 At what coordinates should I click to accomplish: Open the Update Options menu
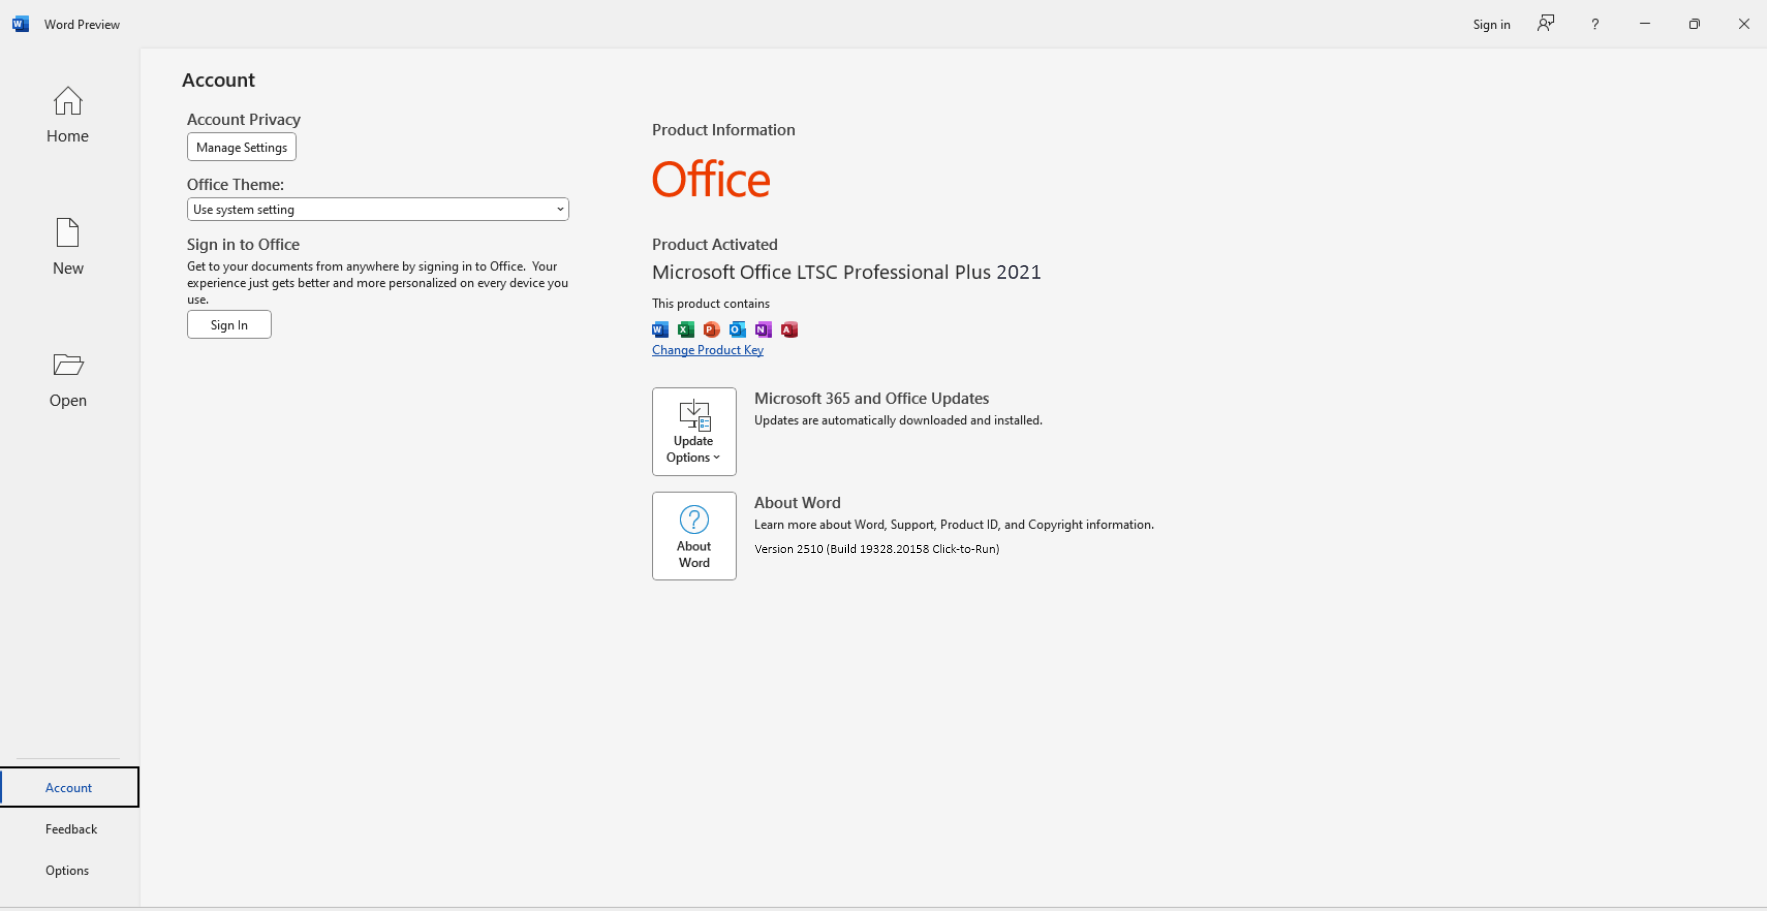694,431
